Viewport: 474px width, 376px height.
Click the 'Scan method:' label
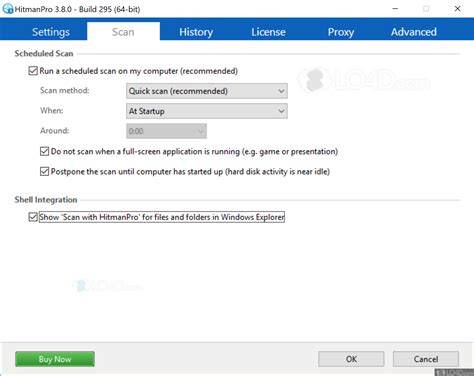tap(65, 91)
